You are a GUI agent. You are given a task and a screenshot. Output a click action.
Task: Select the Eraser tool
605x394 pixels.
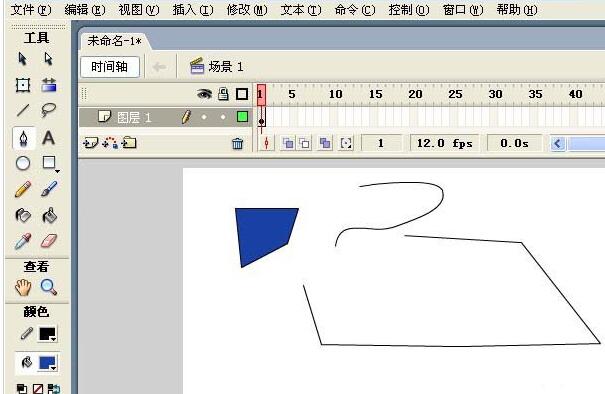point(49,241)
